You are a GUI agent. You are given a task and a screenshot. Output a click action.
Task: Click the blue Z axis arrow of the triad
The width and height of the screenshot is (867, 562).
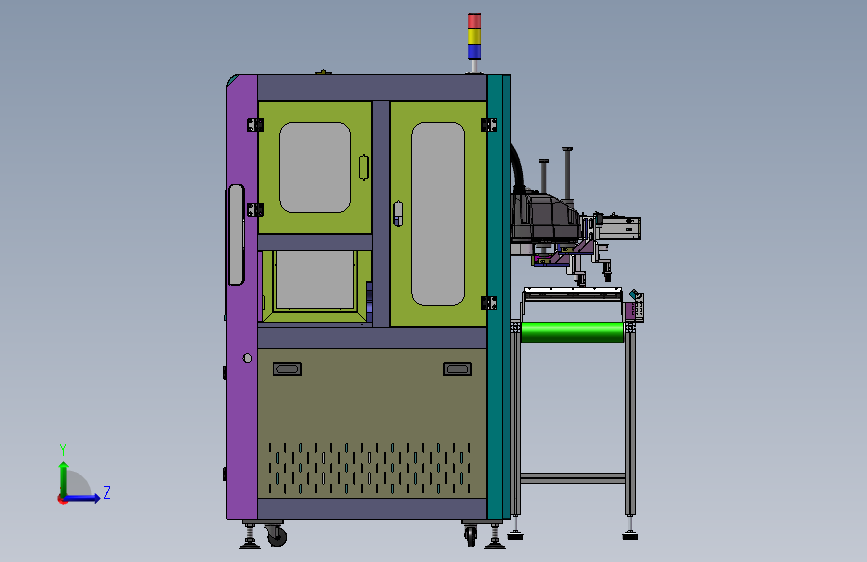[x=83, y=498]
